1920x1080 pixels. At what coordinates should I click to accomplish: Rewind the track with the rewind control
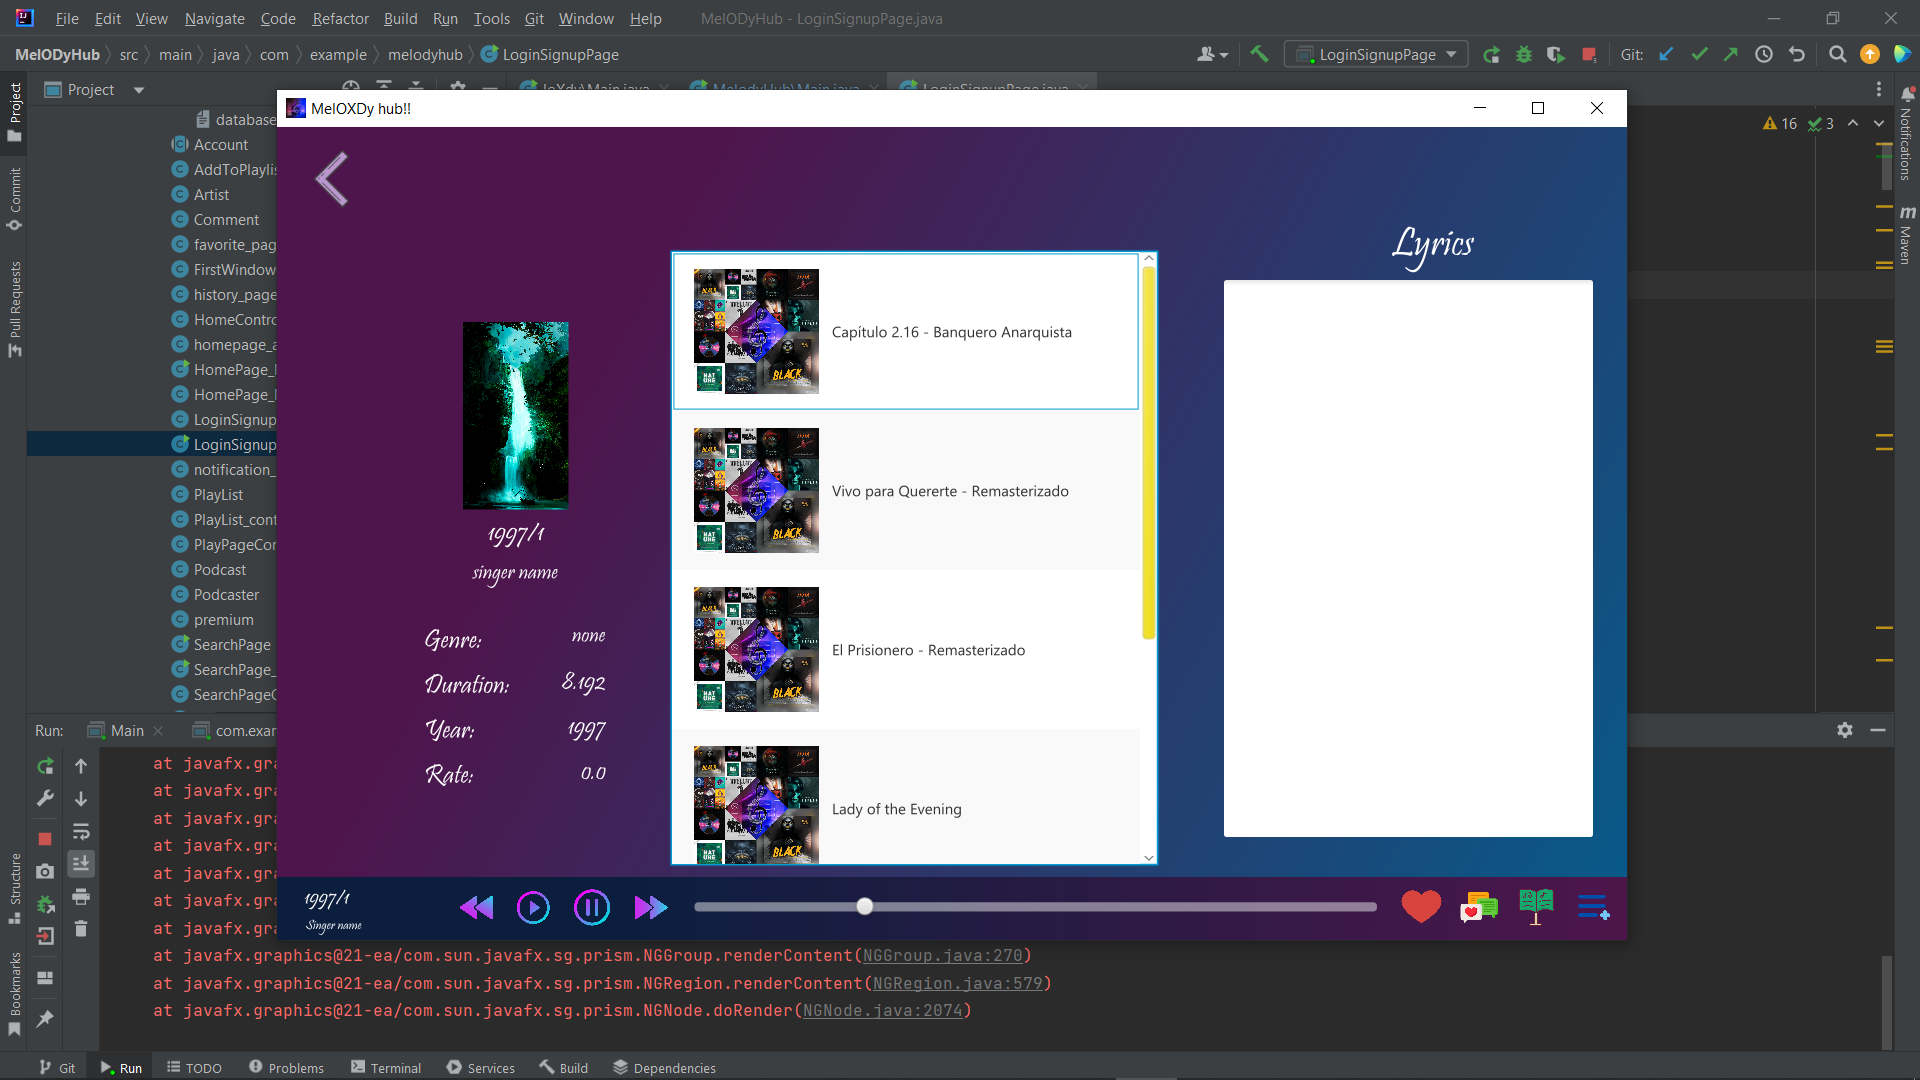tap(476, 907)
